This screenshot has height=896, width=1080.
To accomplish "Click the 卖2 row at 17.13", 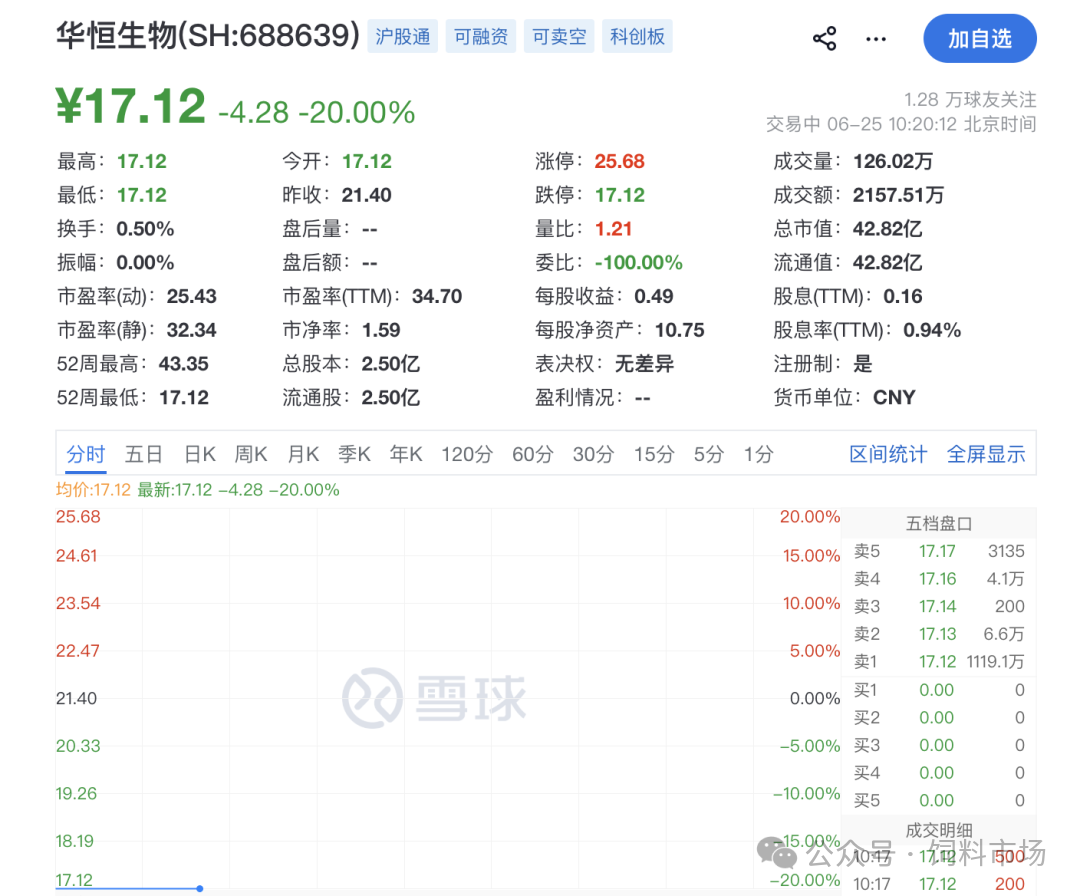I will (939, 634).
